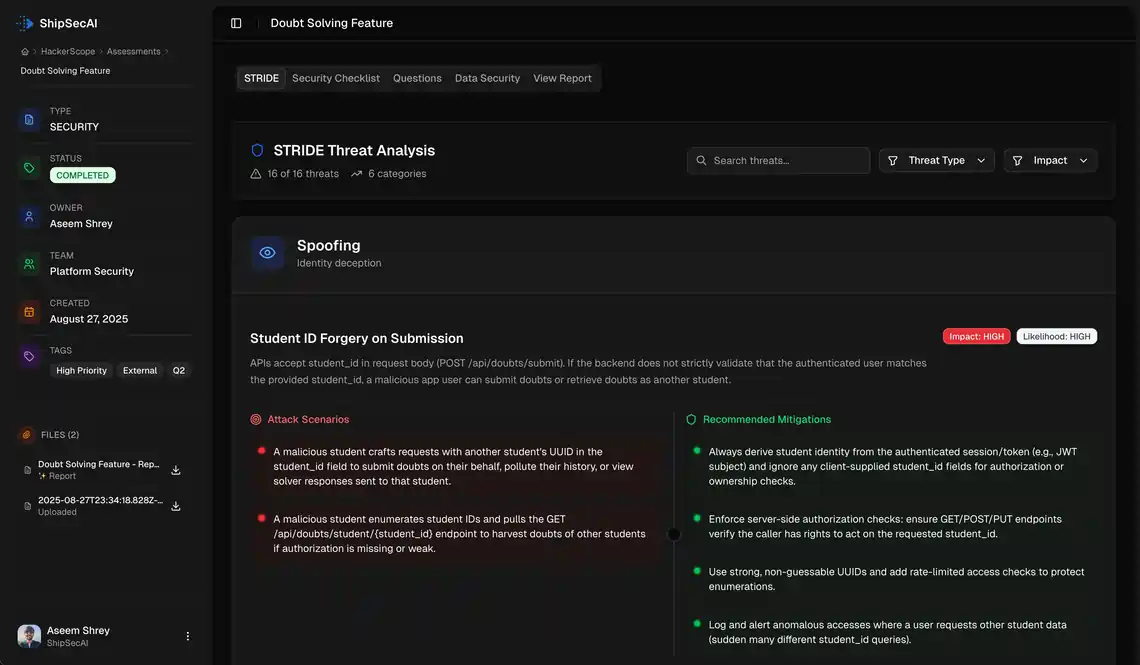1140x665 pixels.
Task: Click the categories trend arrow icon
Action: [x=356, y=174]
